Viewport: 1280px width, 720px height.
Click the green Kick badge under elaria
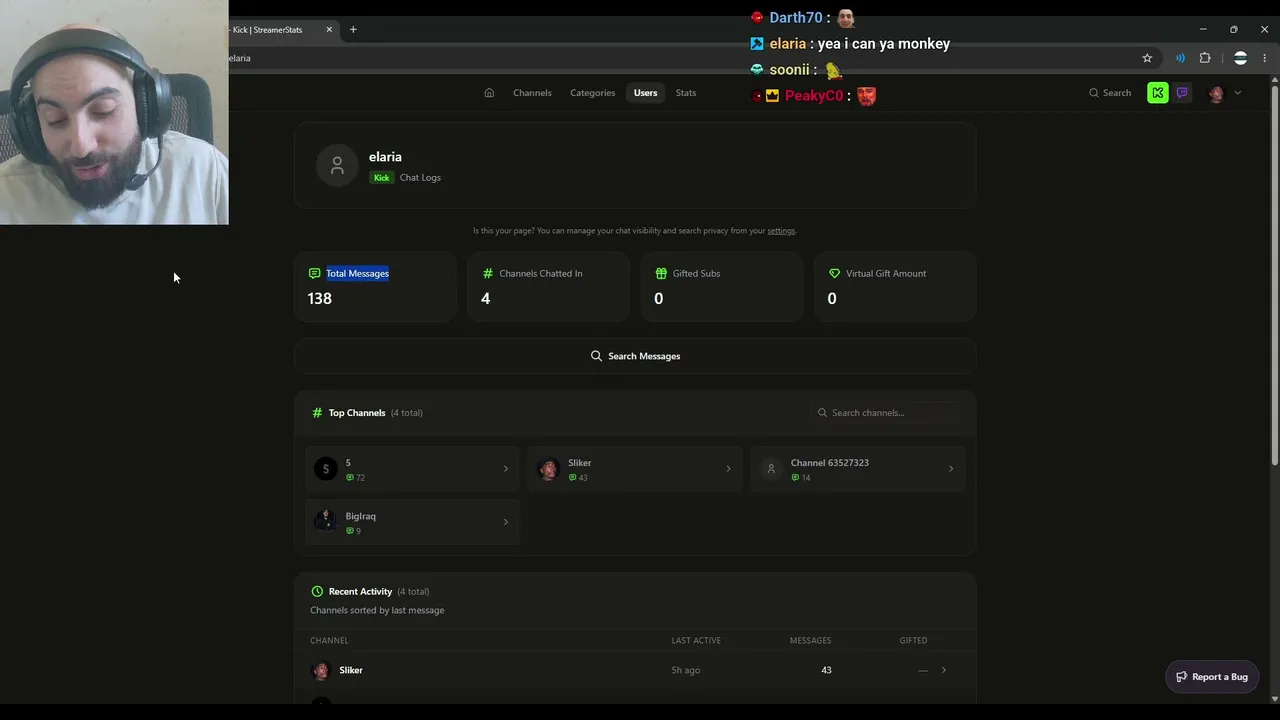(381, 178)
